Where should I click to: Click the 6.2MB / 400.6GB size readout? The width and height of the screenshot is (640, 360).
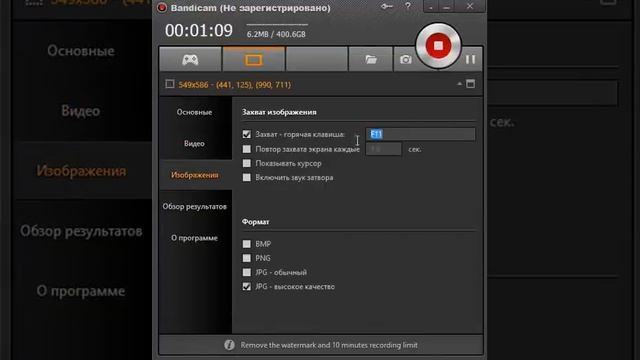(276, 34)
